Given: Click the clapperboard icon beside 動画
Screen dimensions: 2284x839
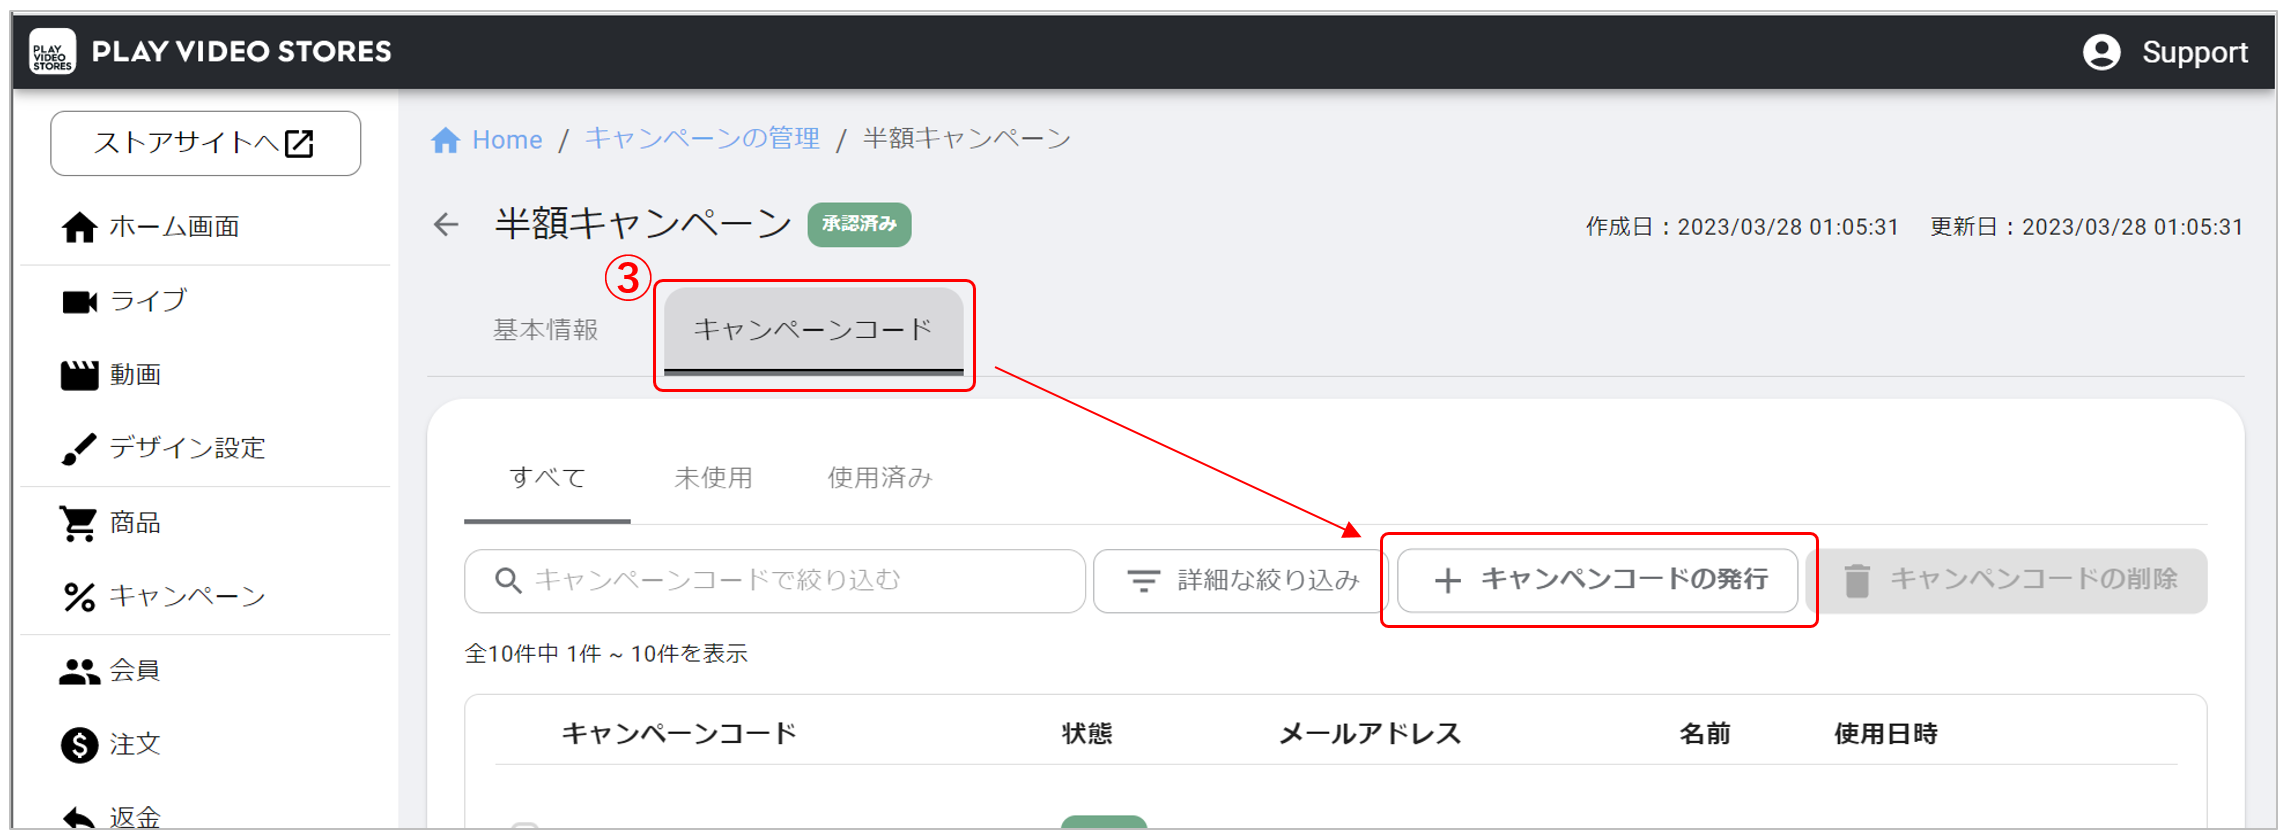Looking at the screenshot, I should coord(79,375).
